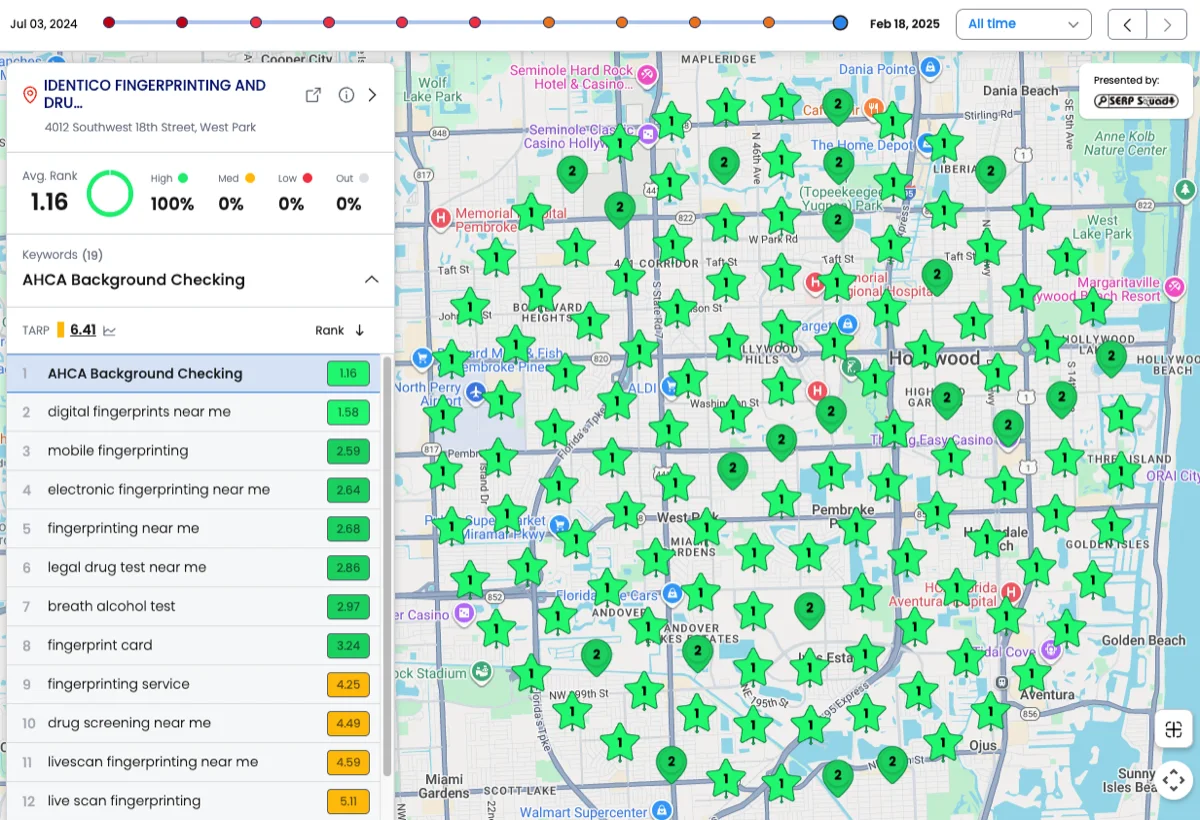Click the High 100% legend item
The width and height of the screenshot is (1200, 820).
coord(172,192)
